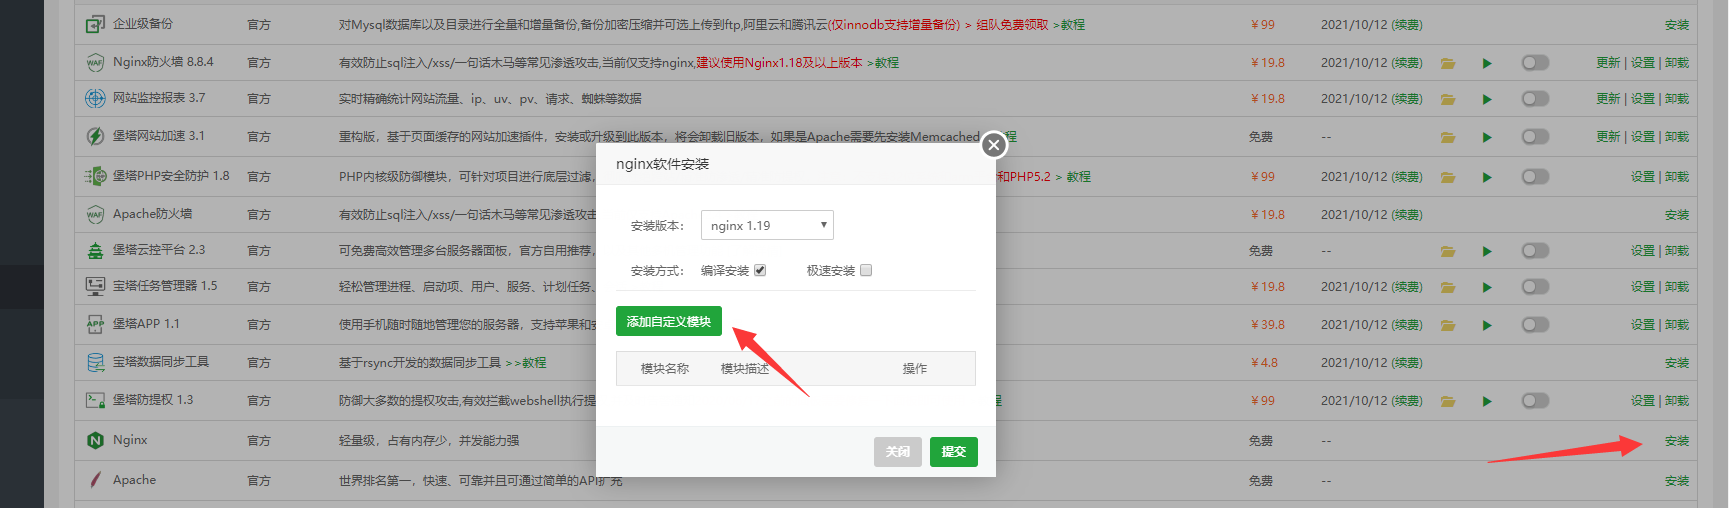The height and width of the screenshot is (508, 1729).
Task: Open the nginx 1.19 version dropdown
Action: [767, 225]
